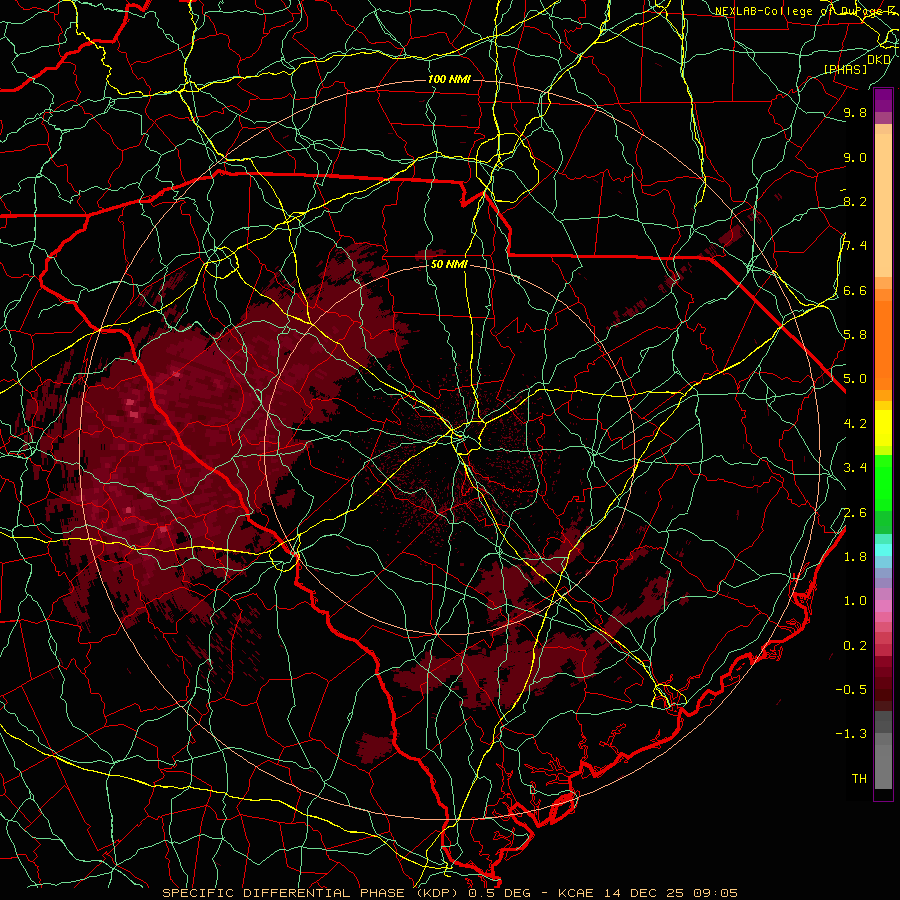Screen dimensions: 900x900
Task: Click the cyan band of color scale
Action: click(883, 550)
